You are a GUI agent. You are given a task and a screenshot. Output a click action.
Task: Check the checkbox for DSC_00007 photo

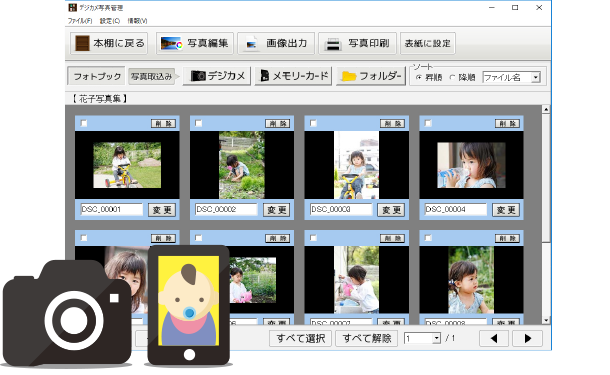(x=313, y=238)
